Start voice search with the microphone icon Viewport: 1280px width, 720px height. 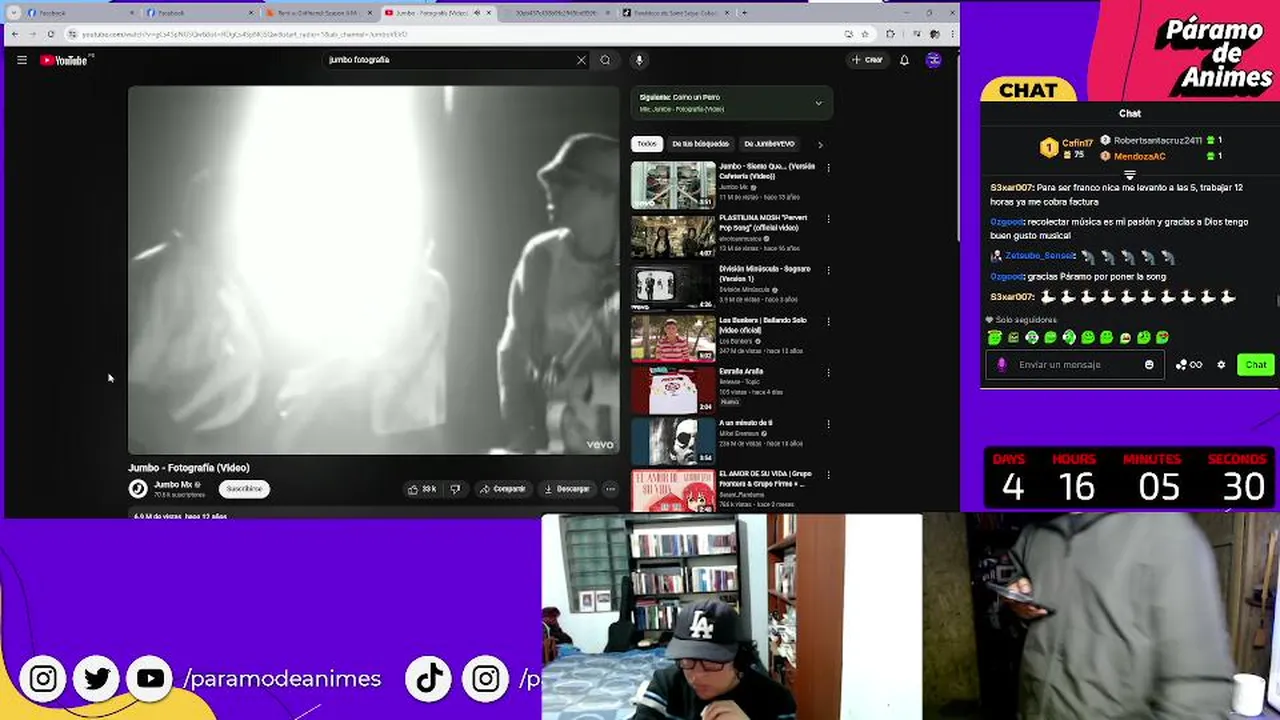[639, 60]
